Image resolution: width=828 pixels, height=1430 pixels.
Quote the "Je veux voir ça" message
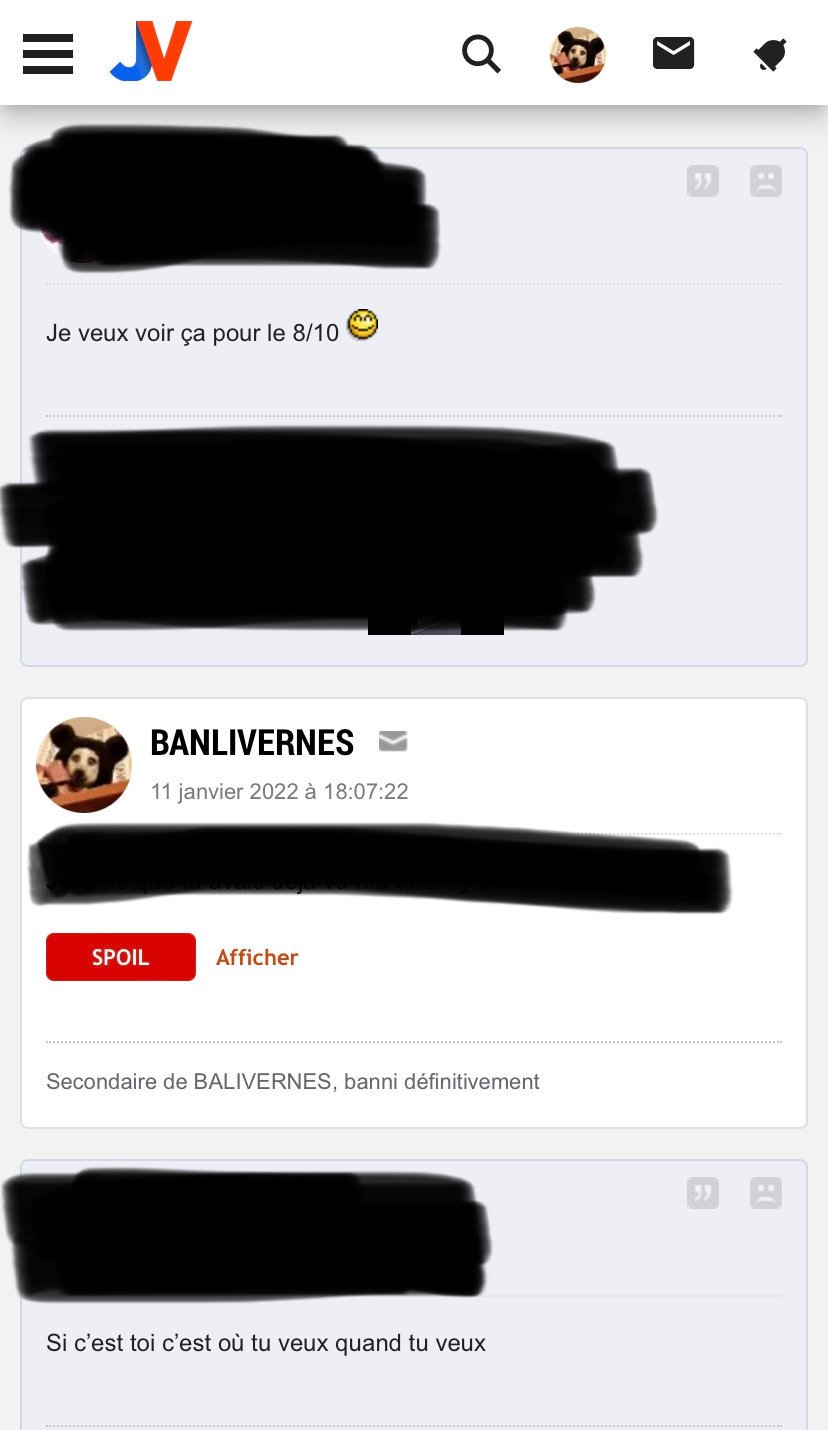click(703, 181)
